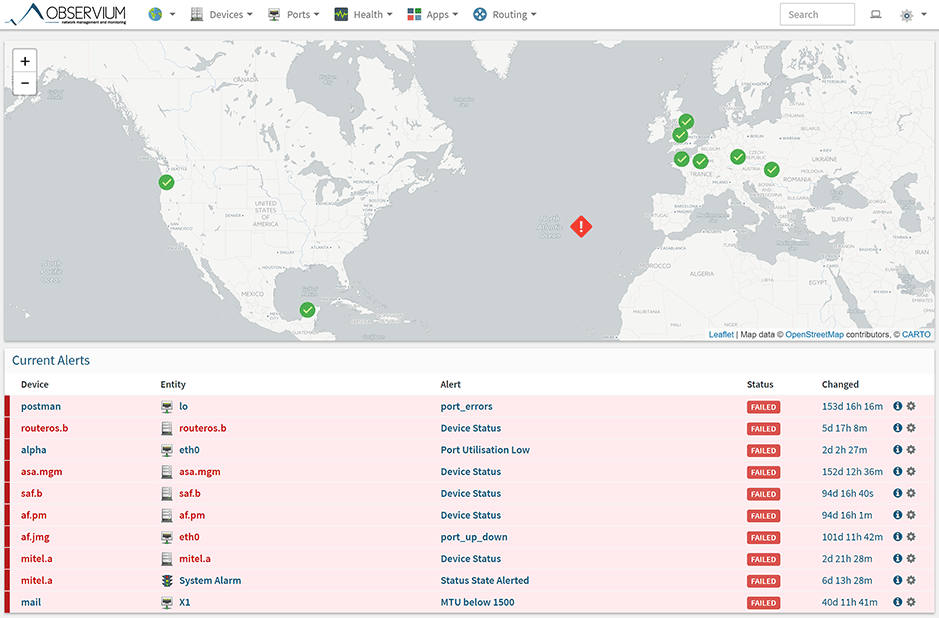Expand the globe dropdown menu
Screen dimensions: 939x618
(162, 15)
